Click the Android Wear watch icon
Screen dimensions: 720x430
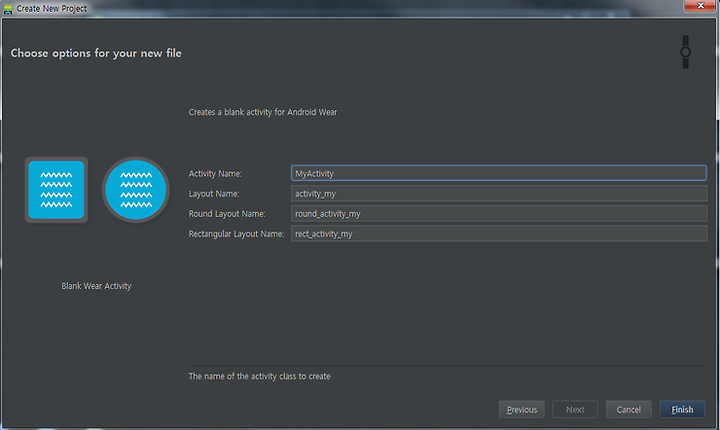pyautogui.click(x=685, y=52)
